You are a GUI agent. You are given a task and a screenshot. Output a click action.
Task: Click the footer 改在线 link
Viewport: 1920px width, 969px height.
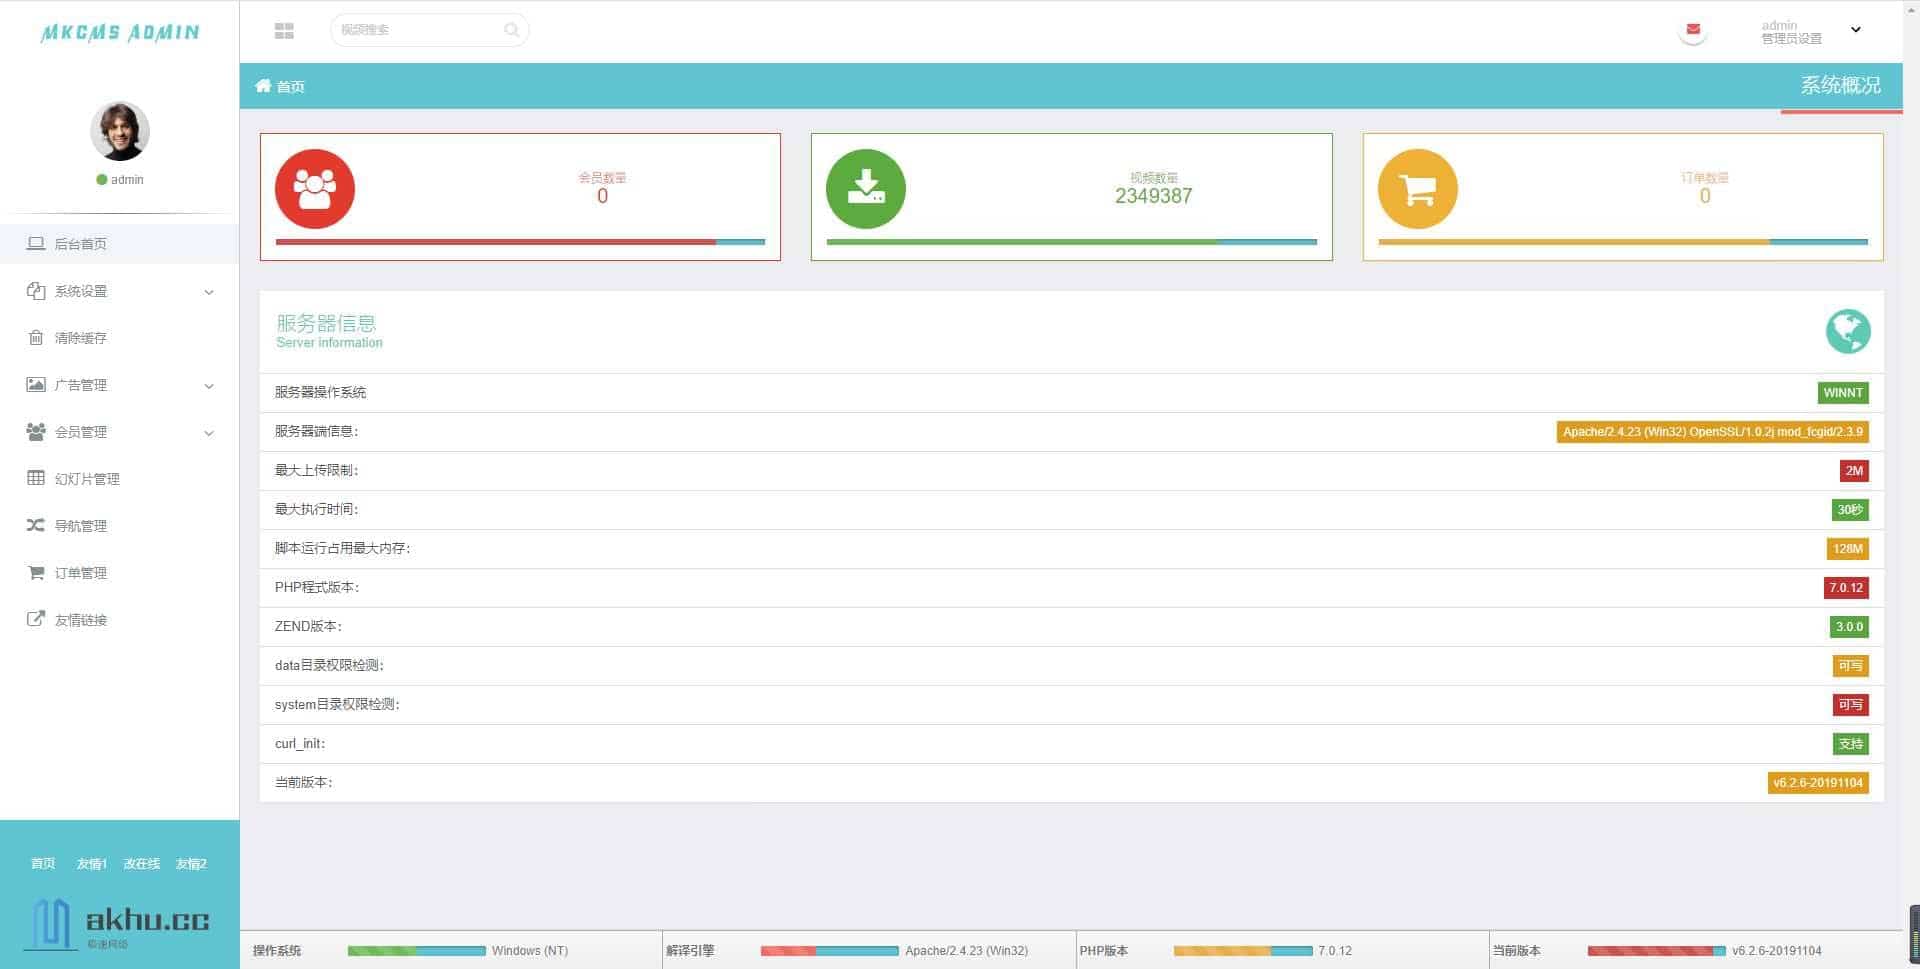[x=141, y=864]
